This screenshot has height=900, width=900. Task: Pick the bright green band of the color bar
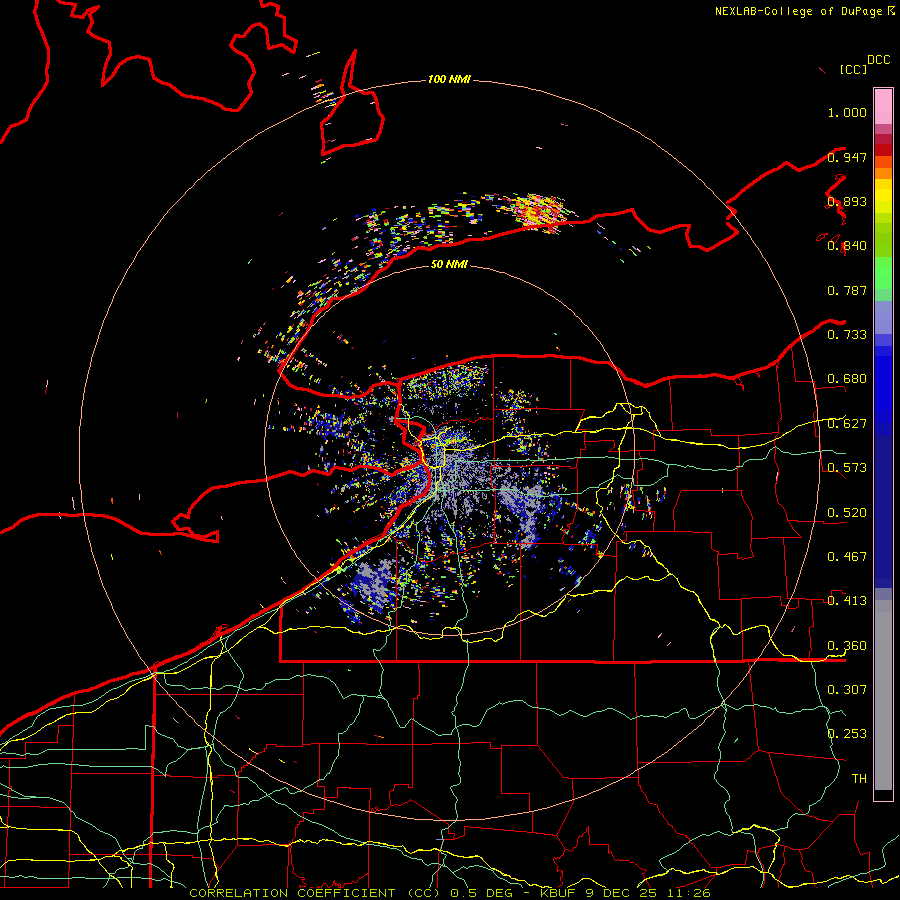[x=883, y=274]
